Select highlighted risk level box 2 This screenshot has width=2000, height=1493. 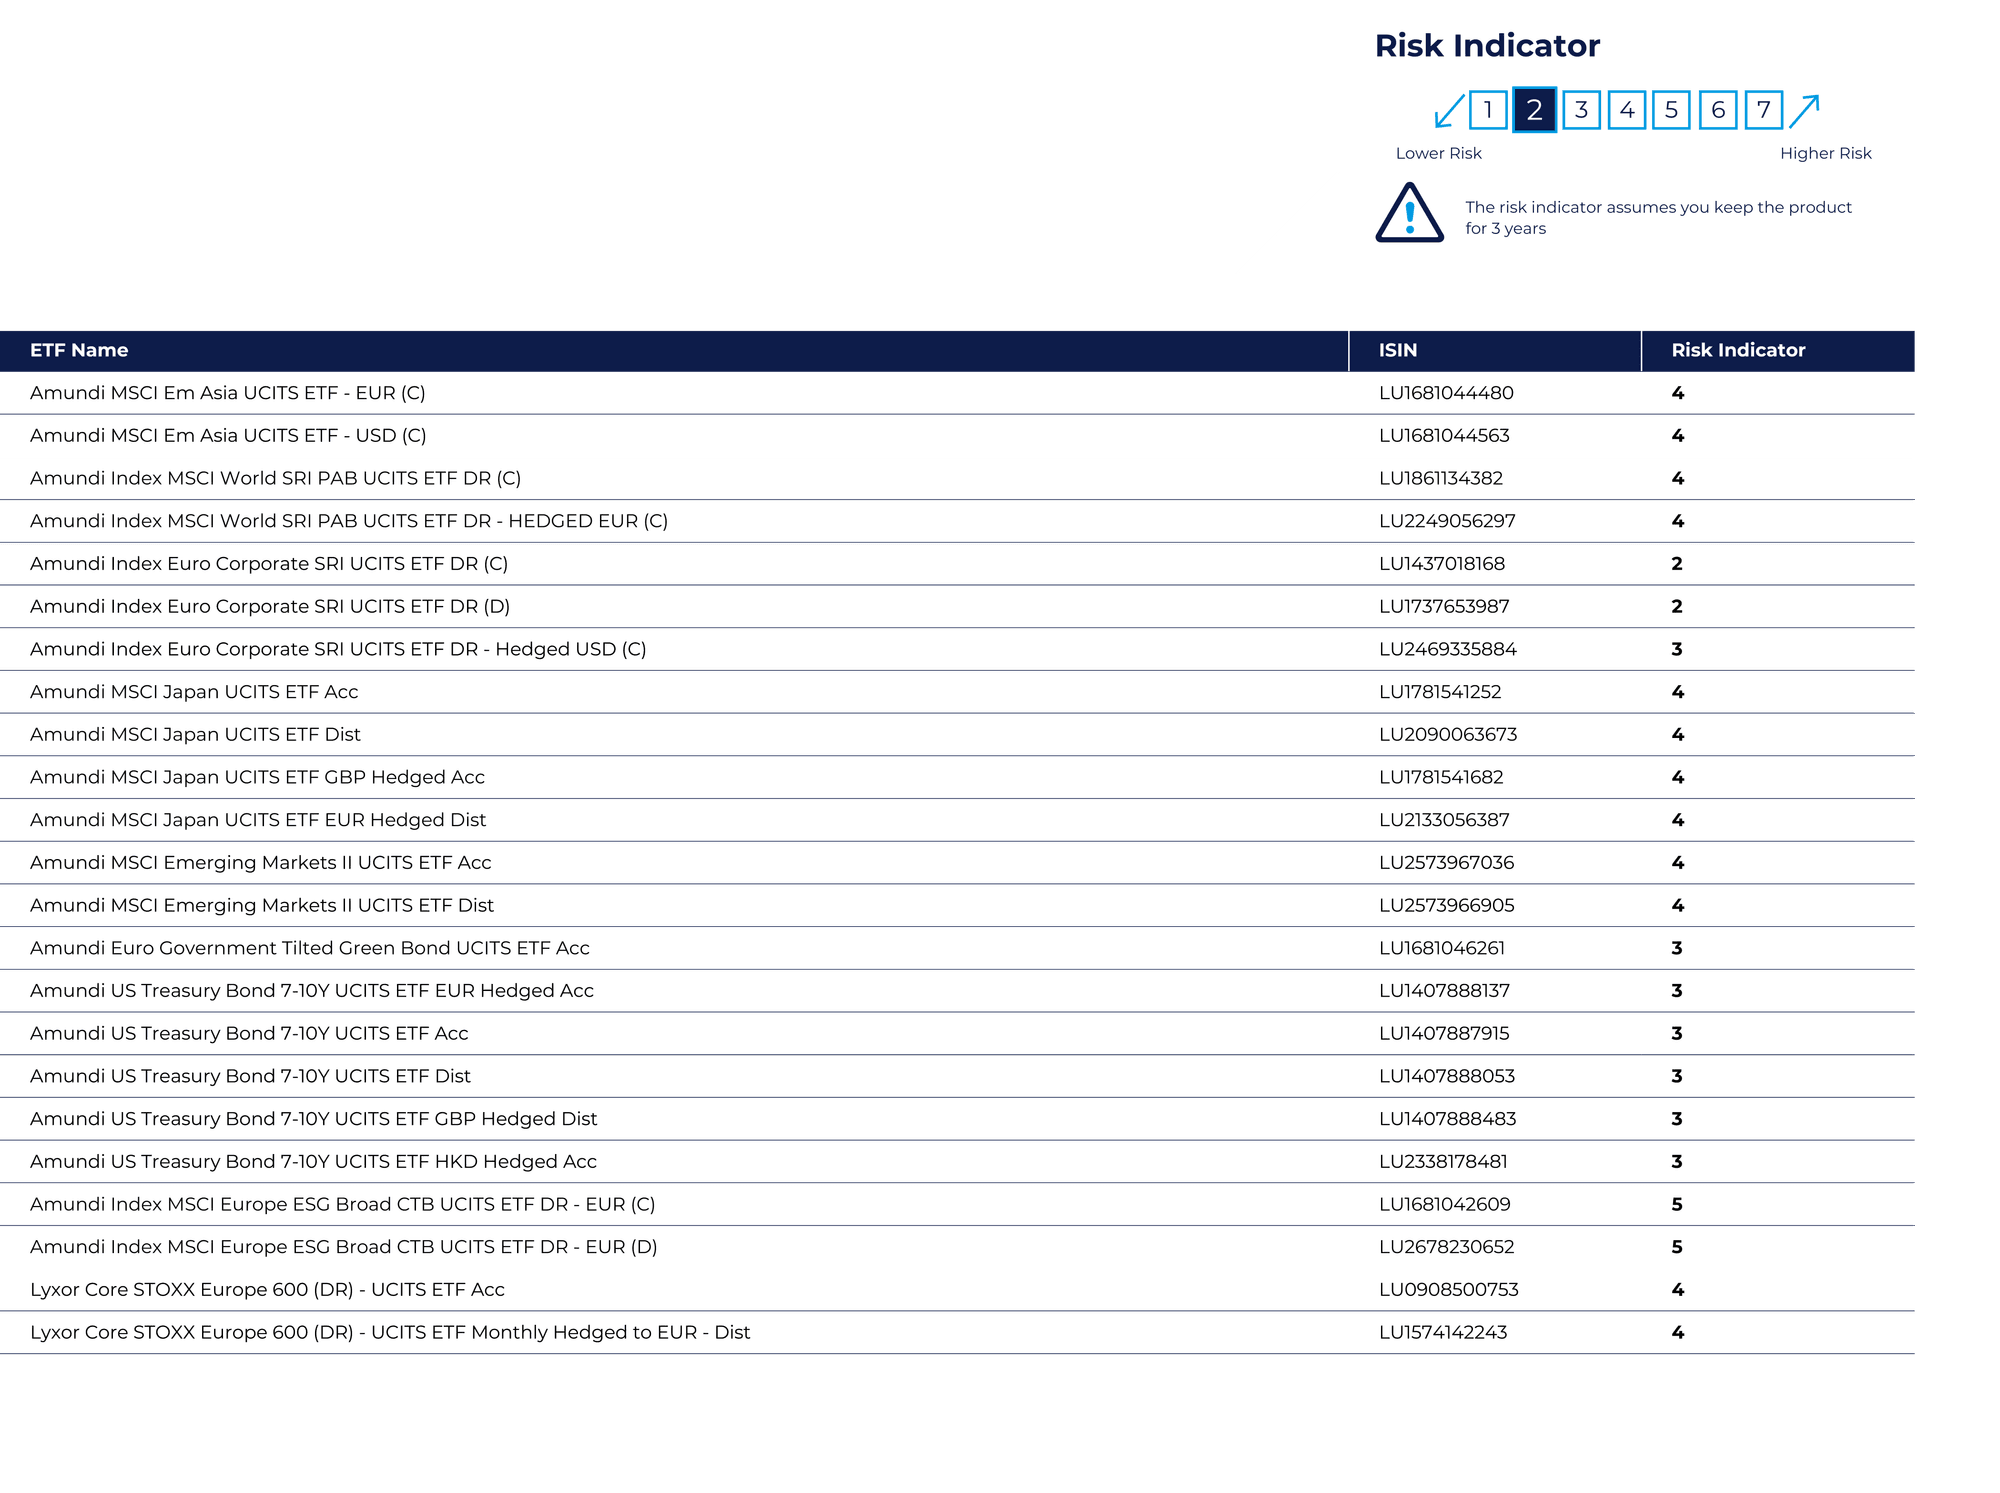coord(1534,109)
